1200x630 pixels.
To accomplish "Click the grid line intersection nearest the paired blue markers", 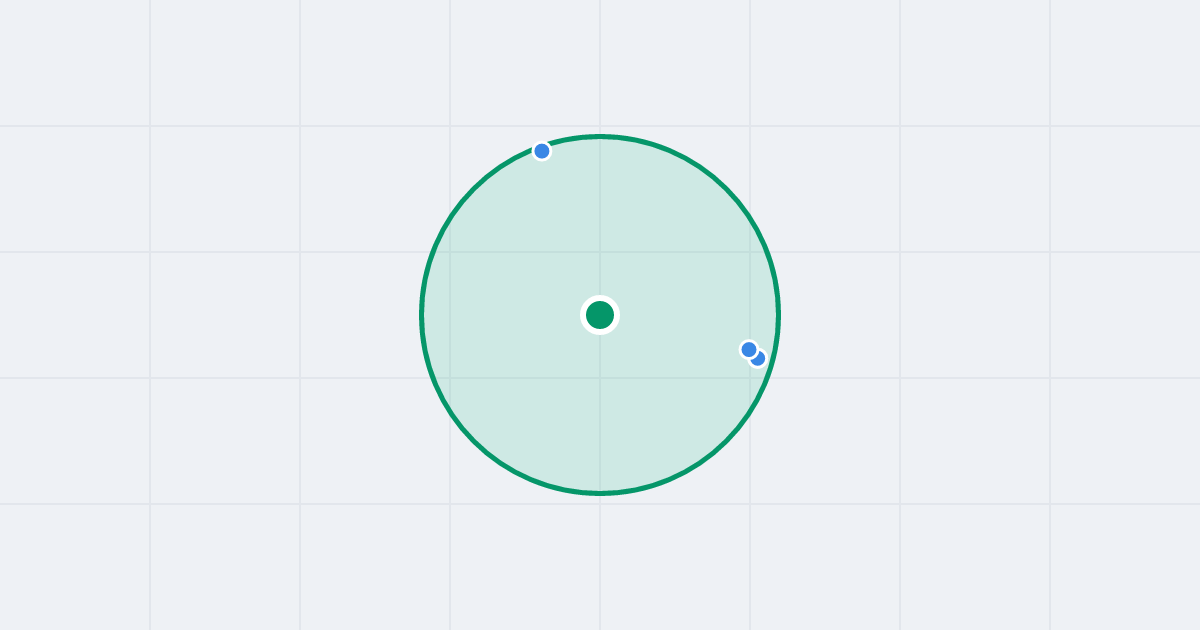I will tap(750, 378).
